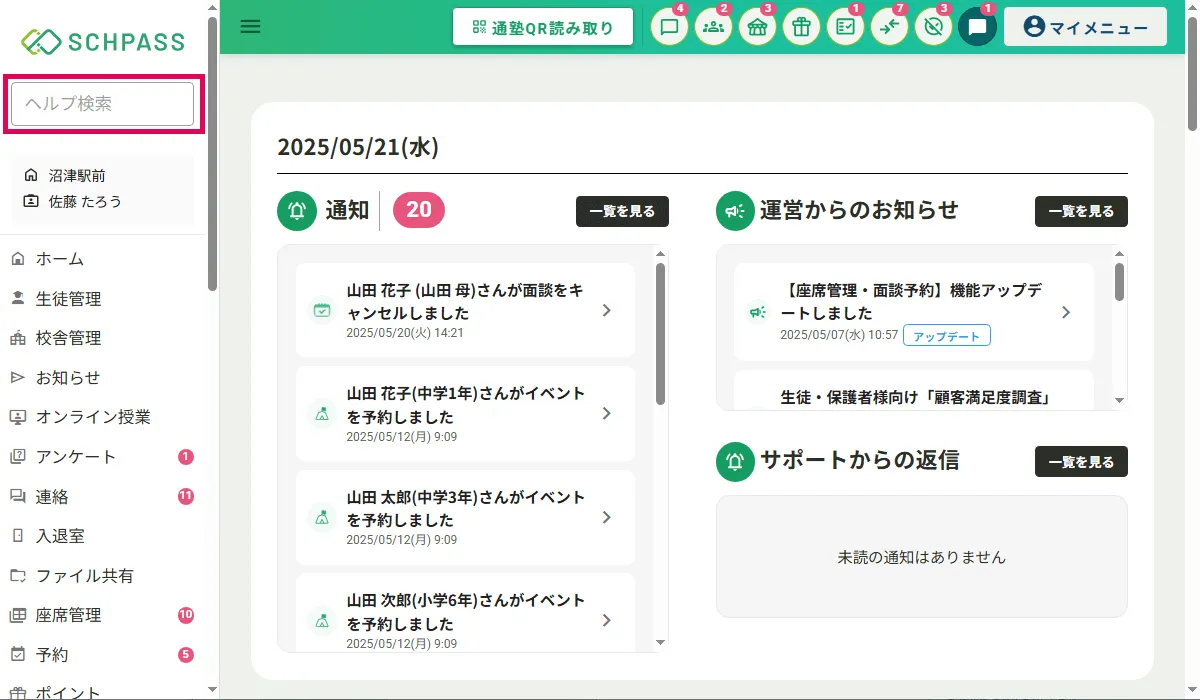This screenshot has width=1200, height=700.
Task: Click the bell icon beside サポートからの返信
Action: pos(736,461)
